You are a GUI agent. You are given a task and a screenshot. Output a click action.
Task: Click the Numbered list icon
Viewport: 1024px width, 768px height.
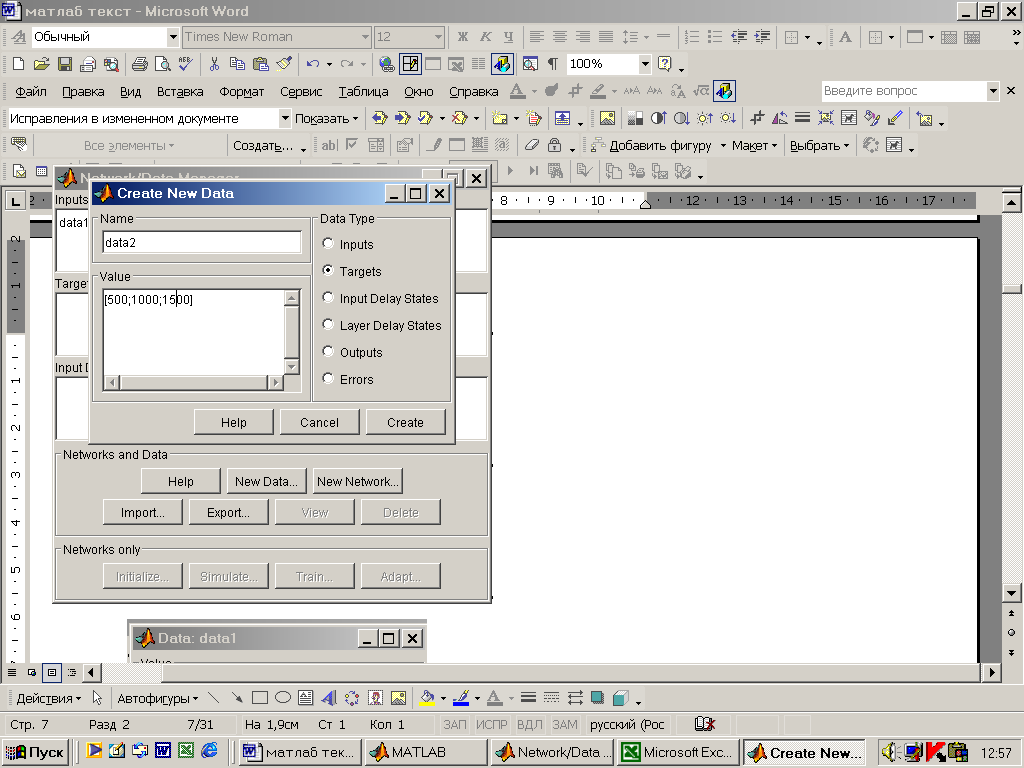click(x=692, y=37)
